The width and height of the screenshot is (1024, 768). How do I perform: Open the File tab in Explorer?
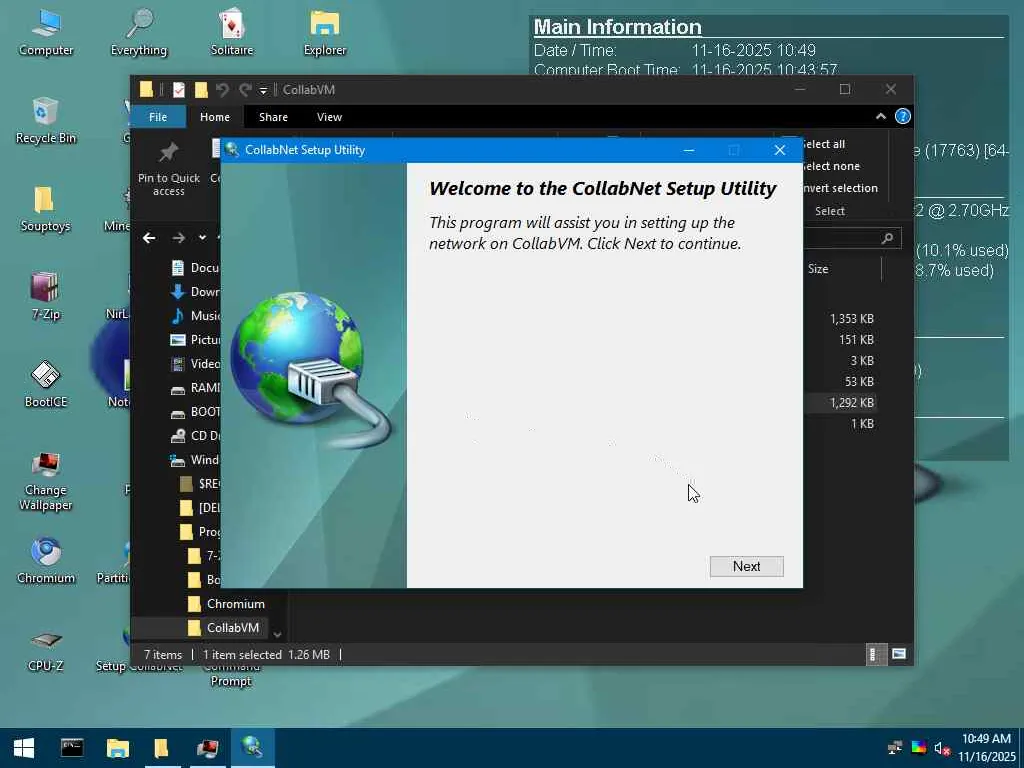click(x=158, y=117)
